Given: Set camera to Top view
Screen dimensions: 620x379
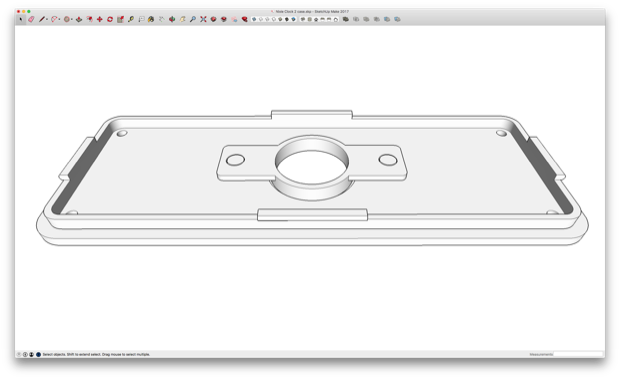Looking at the screenshot, I should coord(310,19).
